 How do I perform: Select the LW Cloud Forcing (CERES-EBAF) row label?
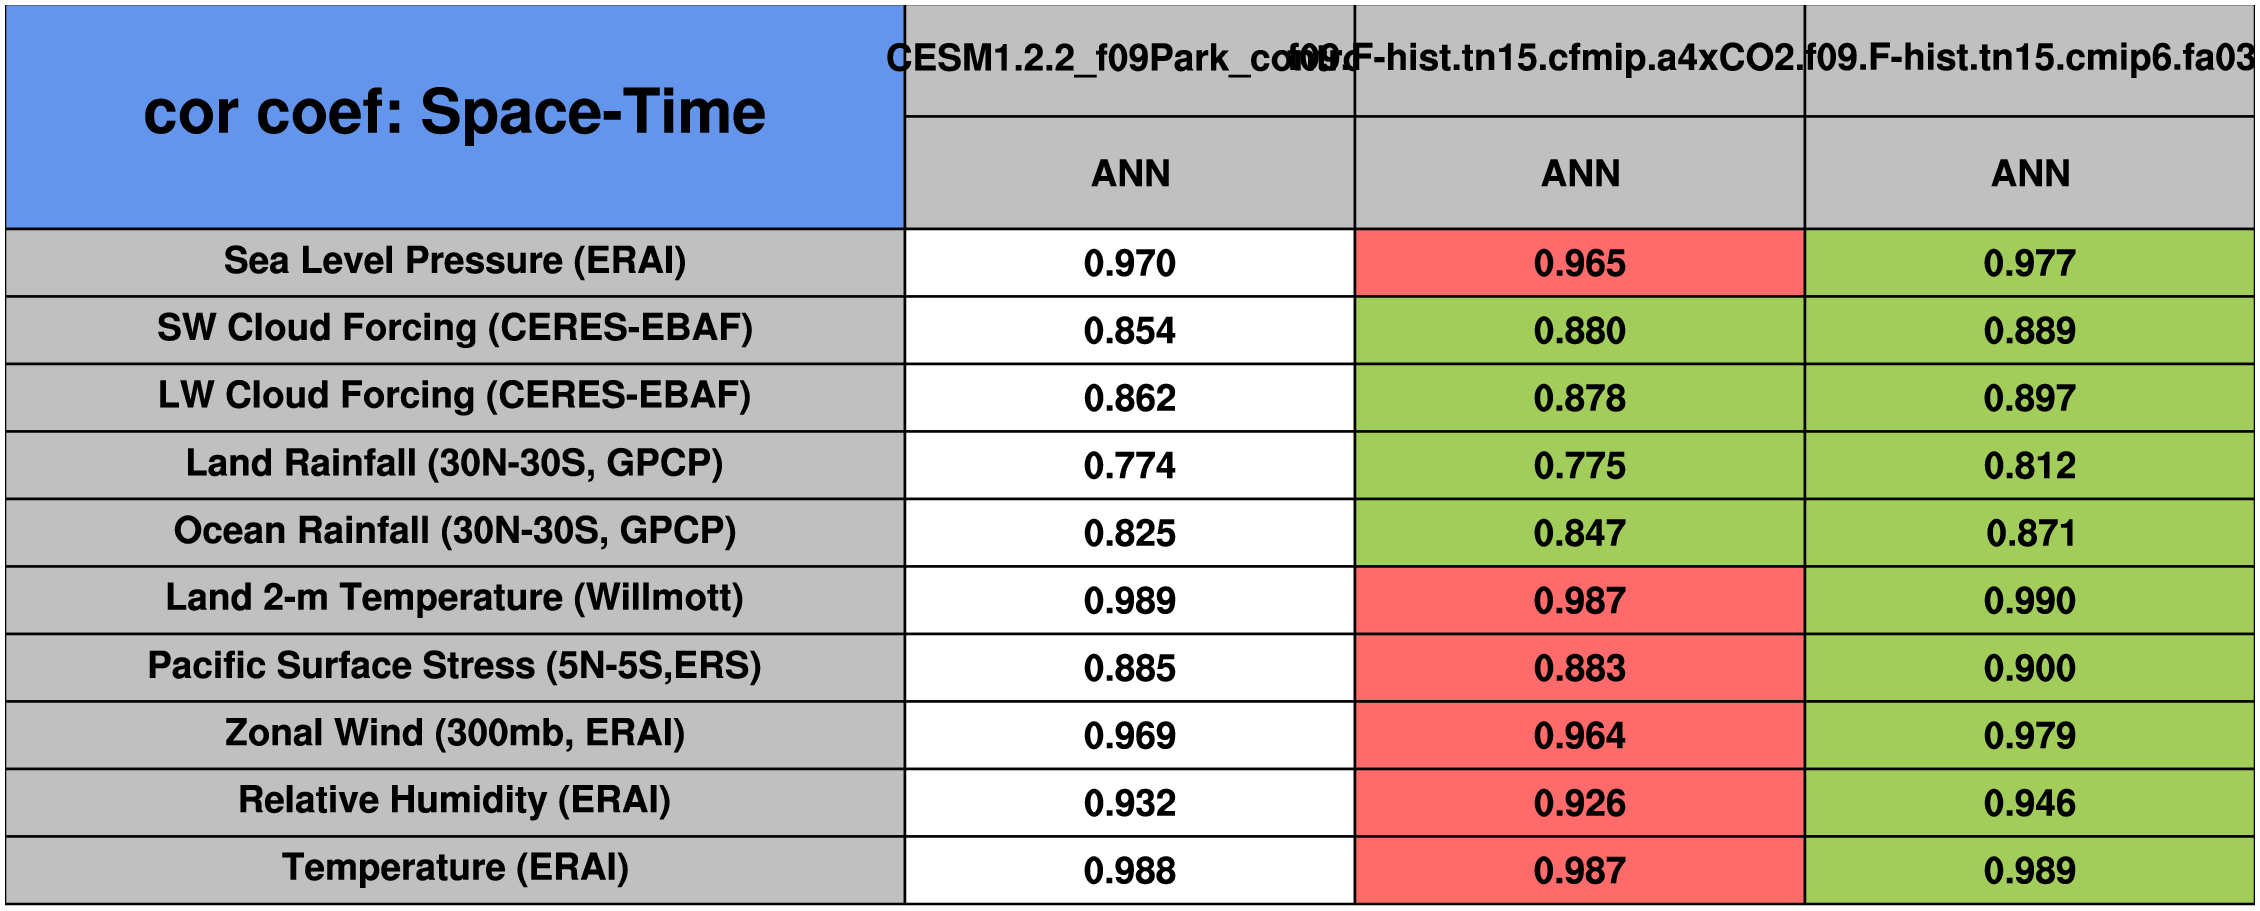pos(454,397)
